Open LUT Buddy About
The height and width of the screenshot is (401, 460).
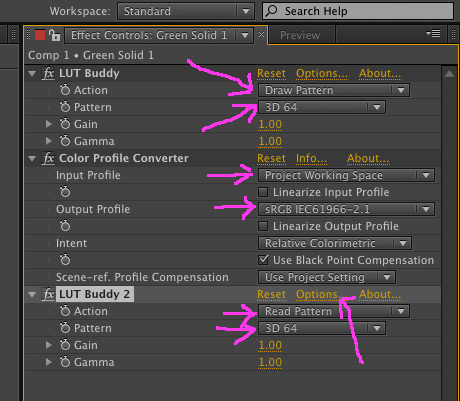(x=380, y=73)
